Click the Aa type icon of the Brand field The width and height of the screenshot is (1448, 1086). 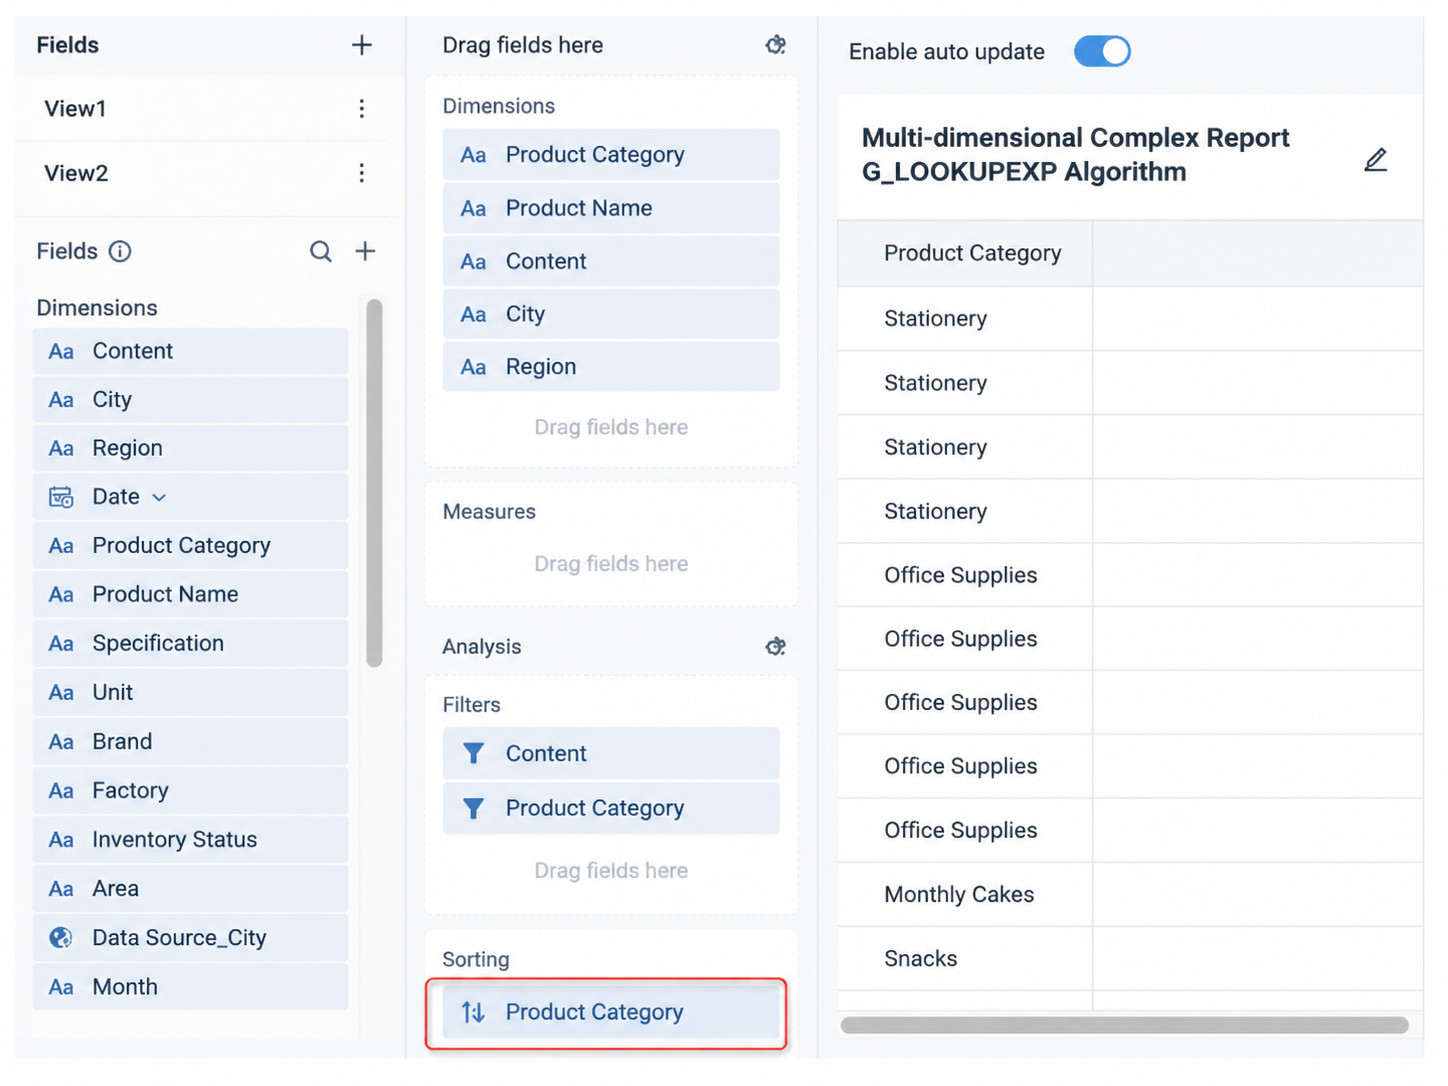pos(61,742)
